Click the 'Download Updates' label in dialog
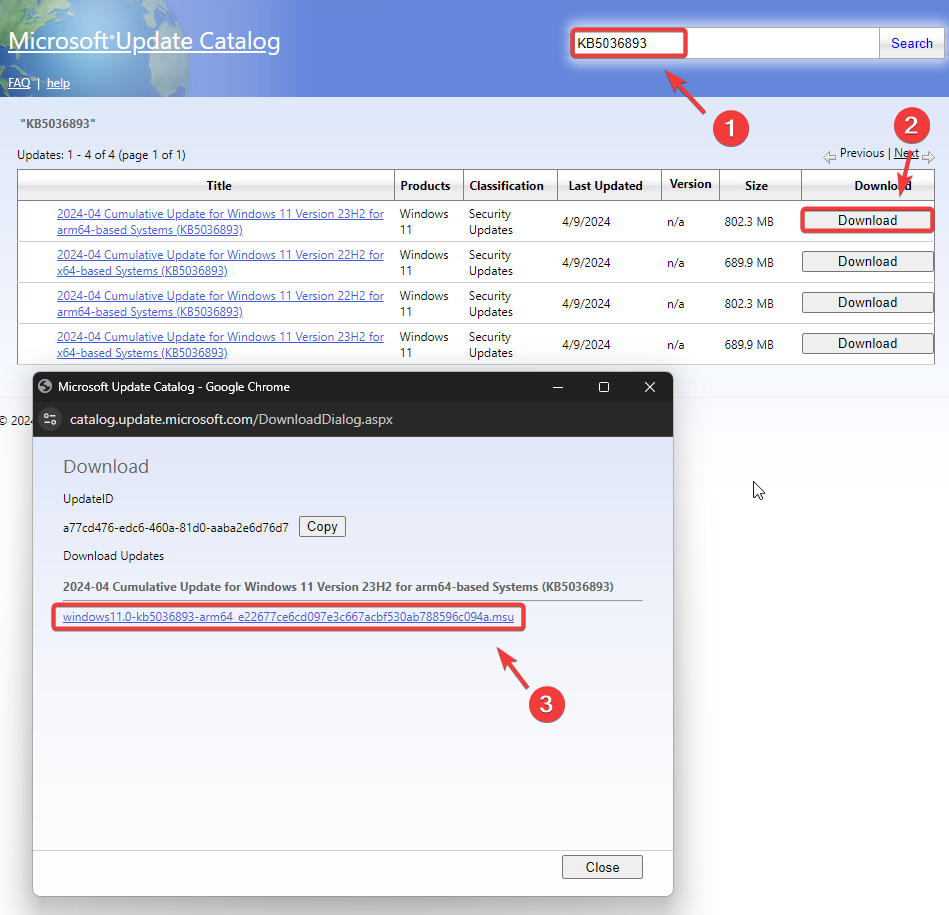 pos(113,556)
